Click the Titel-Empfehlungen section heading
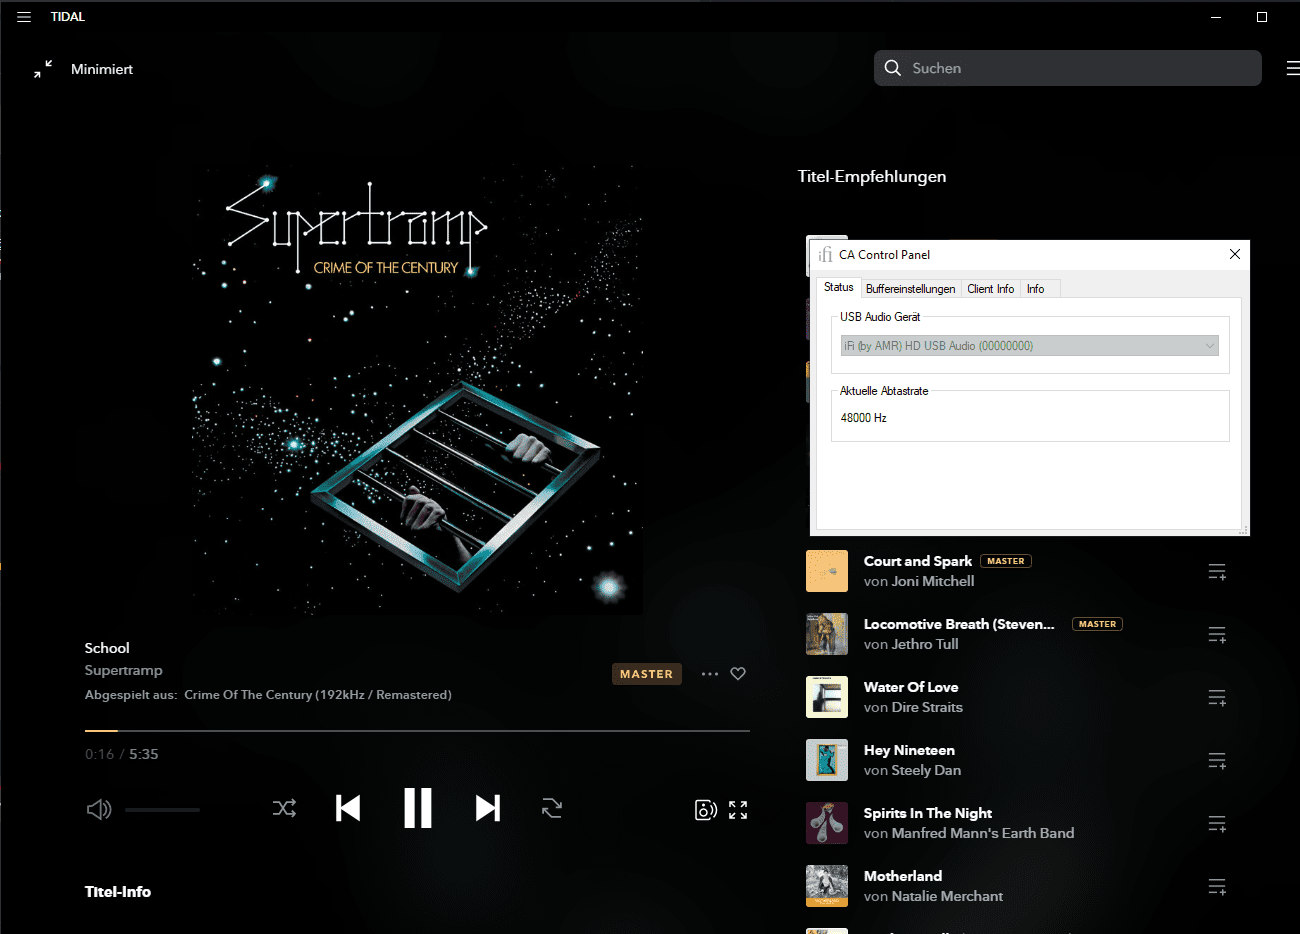Screen dimensions: 1300x934 pyautogui.click(x=872, y=177)
